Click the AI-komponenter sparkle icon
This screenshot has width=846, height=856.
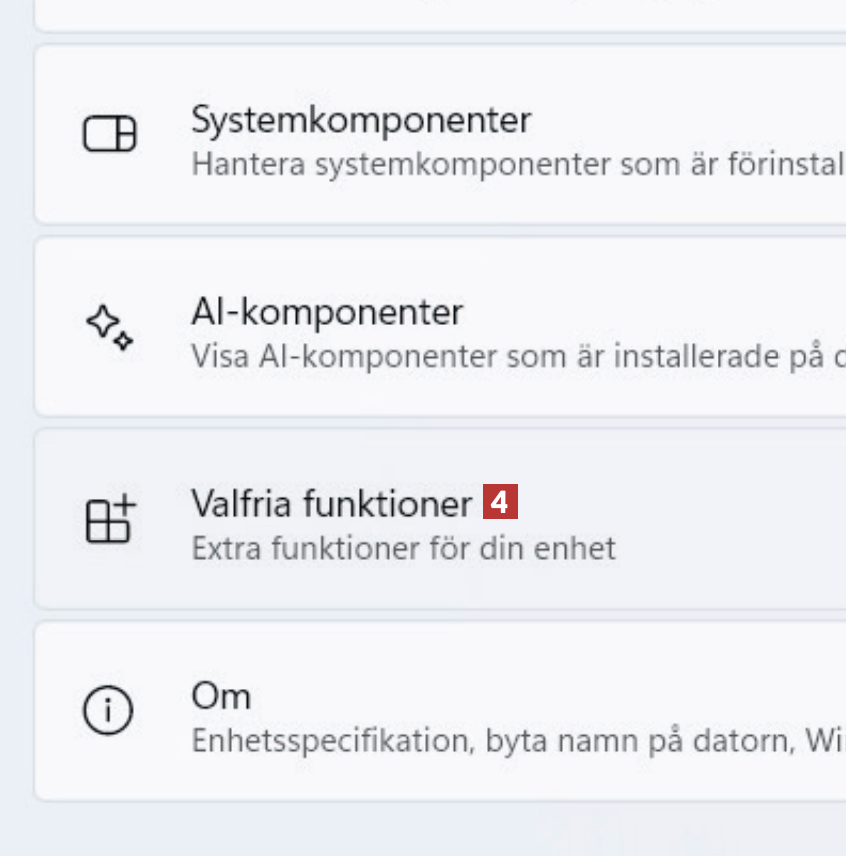pos(109,327)
